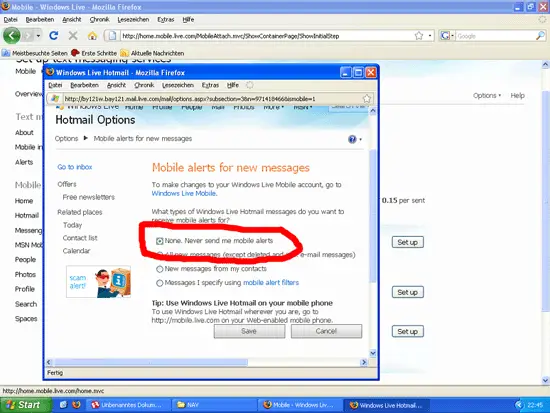Click the green back arrow button
The image size is (550, 413).
point(12,35)
